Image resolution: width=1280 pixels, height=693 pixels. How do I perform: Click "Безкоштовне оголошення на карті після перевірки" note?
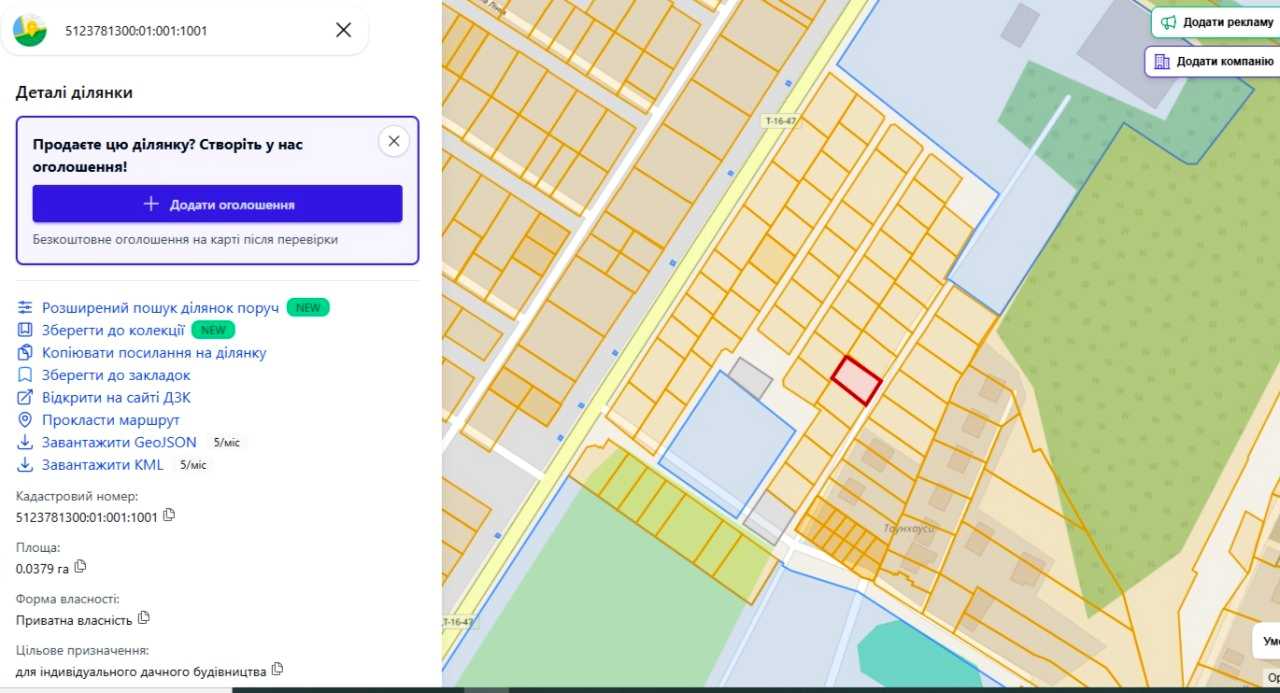pyautogui.click(x=185, y=240)
